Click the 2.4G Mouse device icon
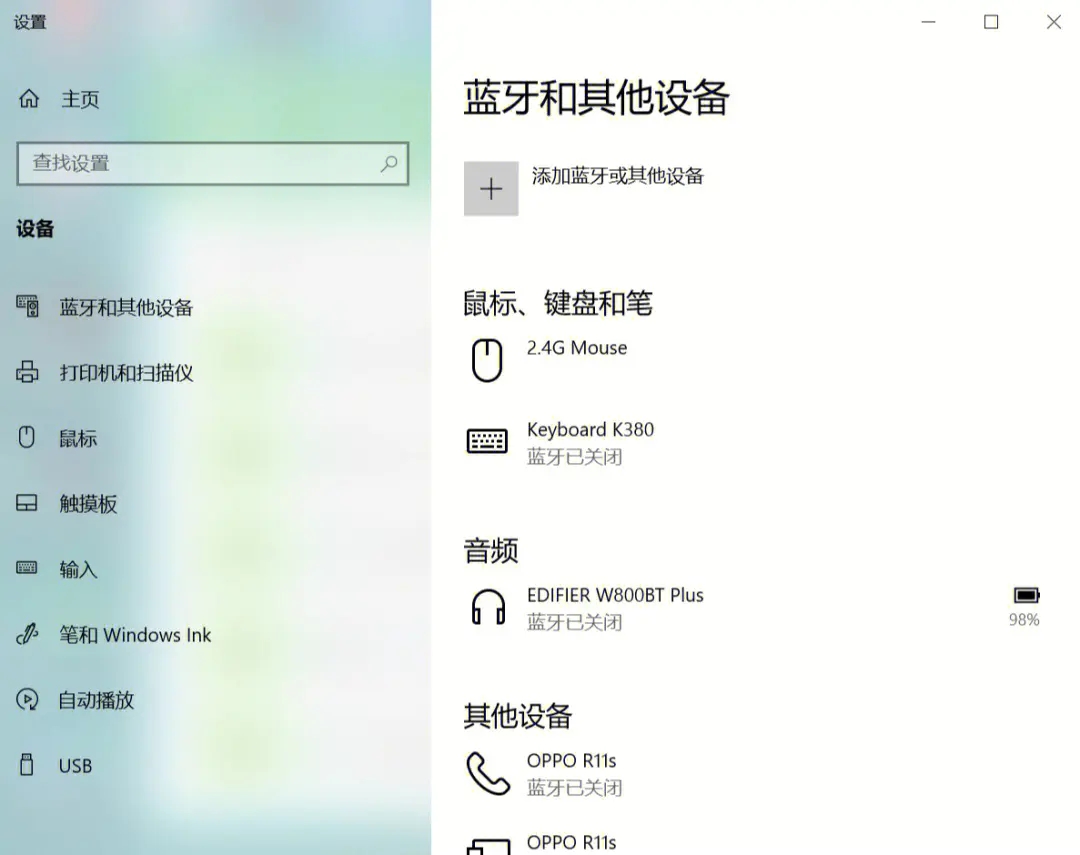This screenshot has width=1080, height=855. tap(487, 360)
